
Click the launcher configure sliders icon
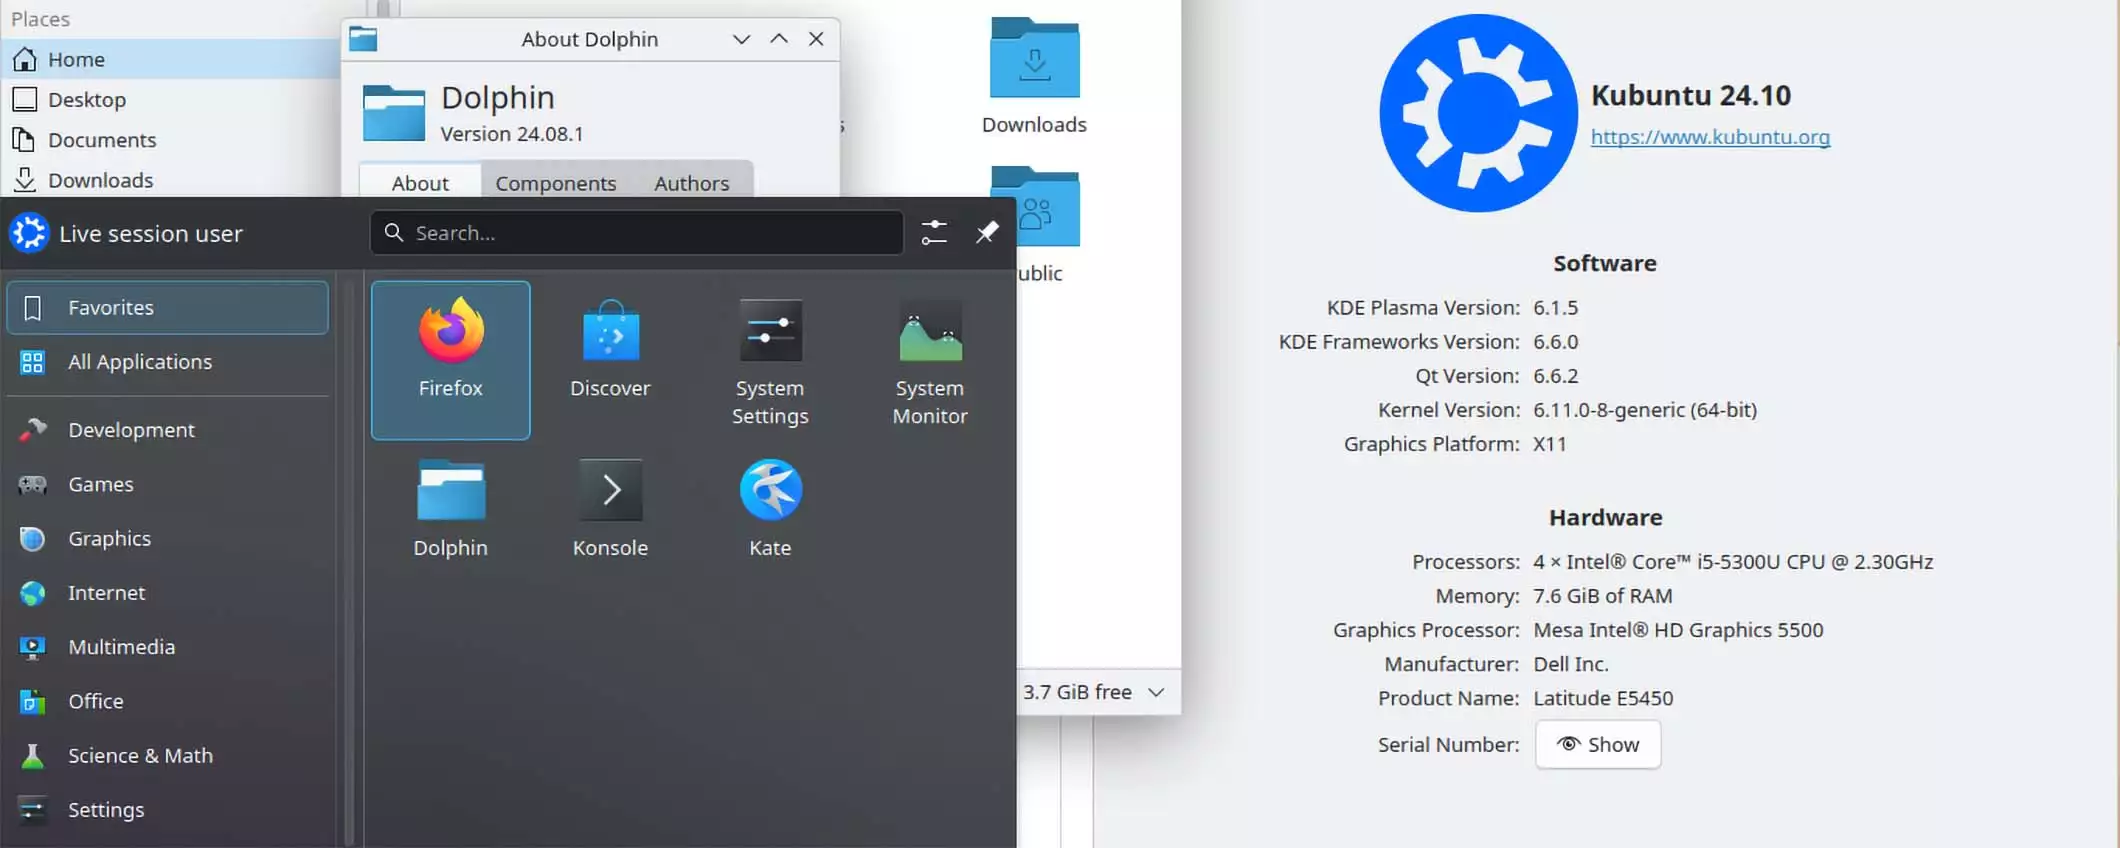(x=934, y=232)
